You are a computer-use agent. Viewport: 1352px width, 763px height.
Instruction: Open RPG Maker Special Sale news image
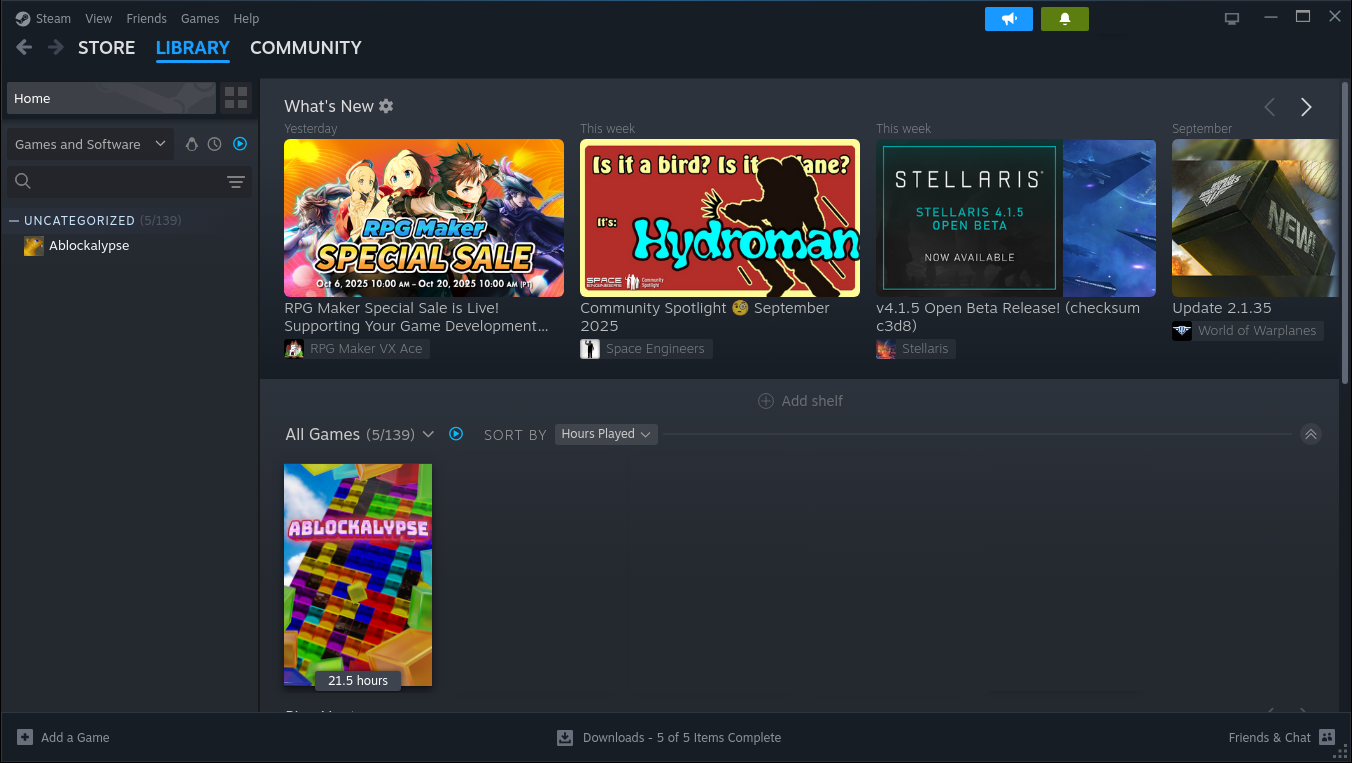point(424,218)
